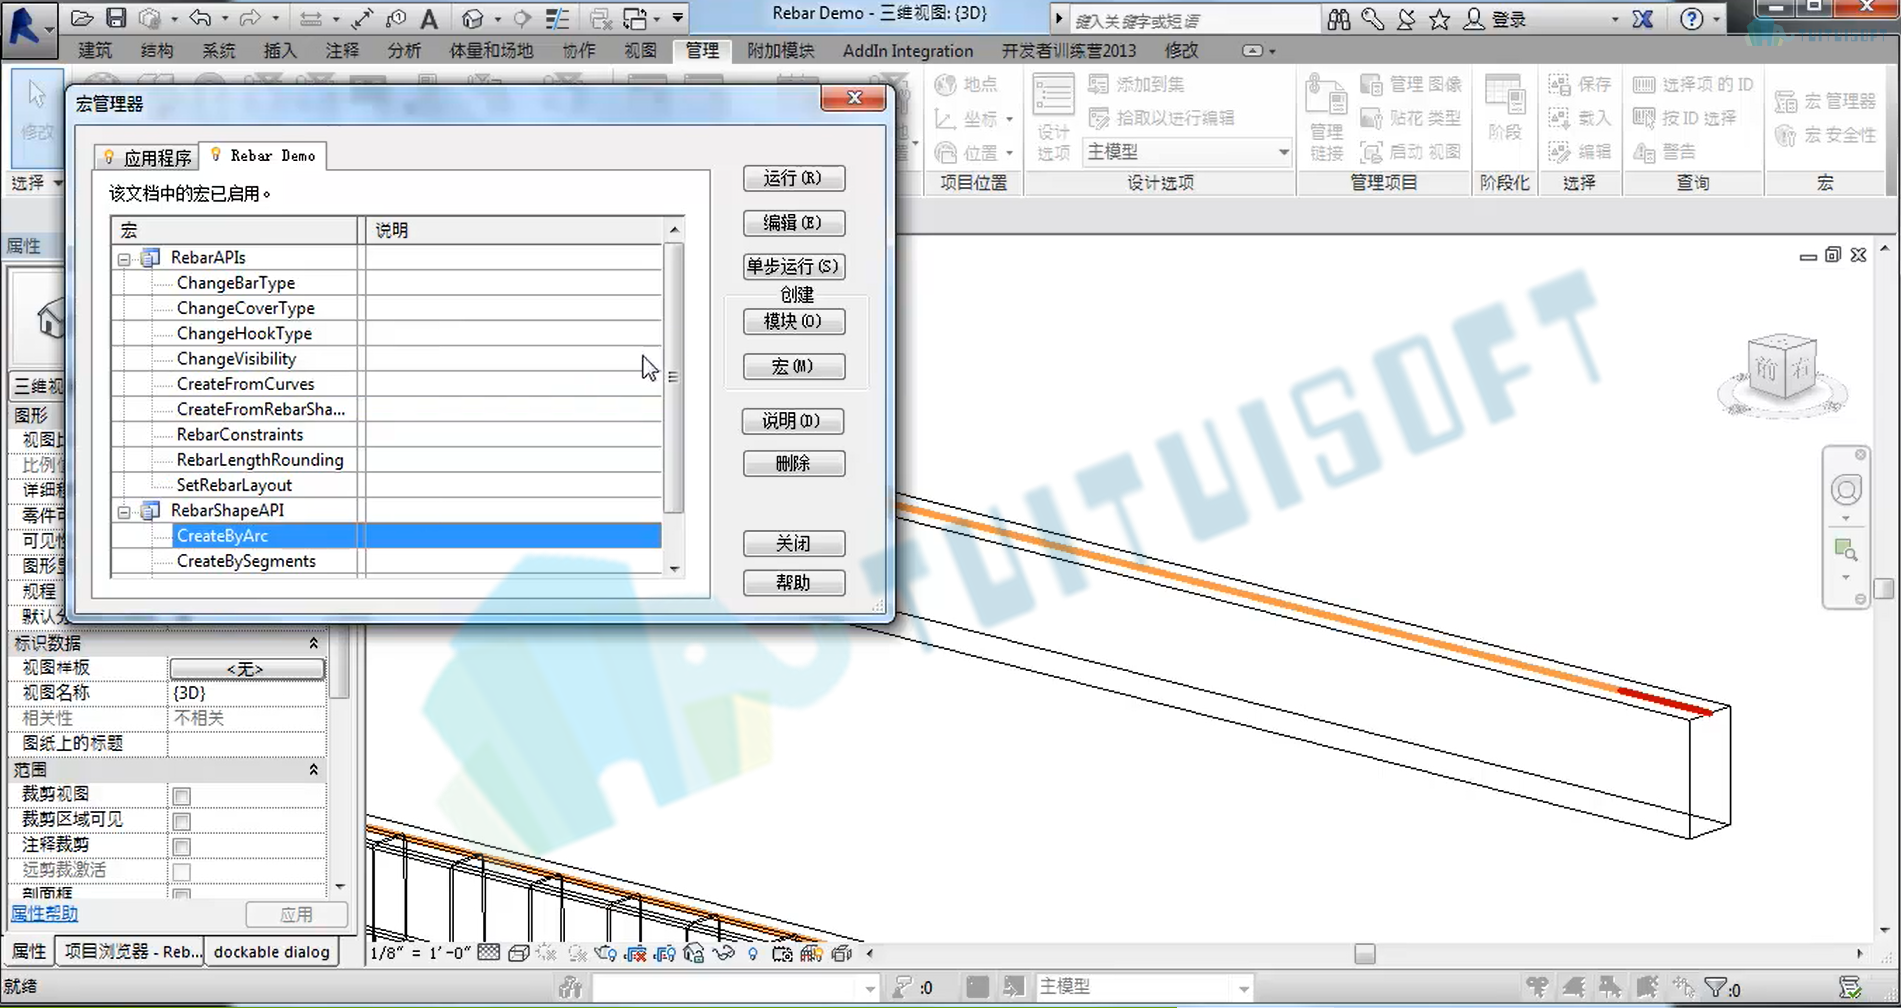Click the macro list vertical scrollbar thumb

[674, 378]
